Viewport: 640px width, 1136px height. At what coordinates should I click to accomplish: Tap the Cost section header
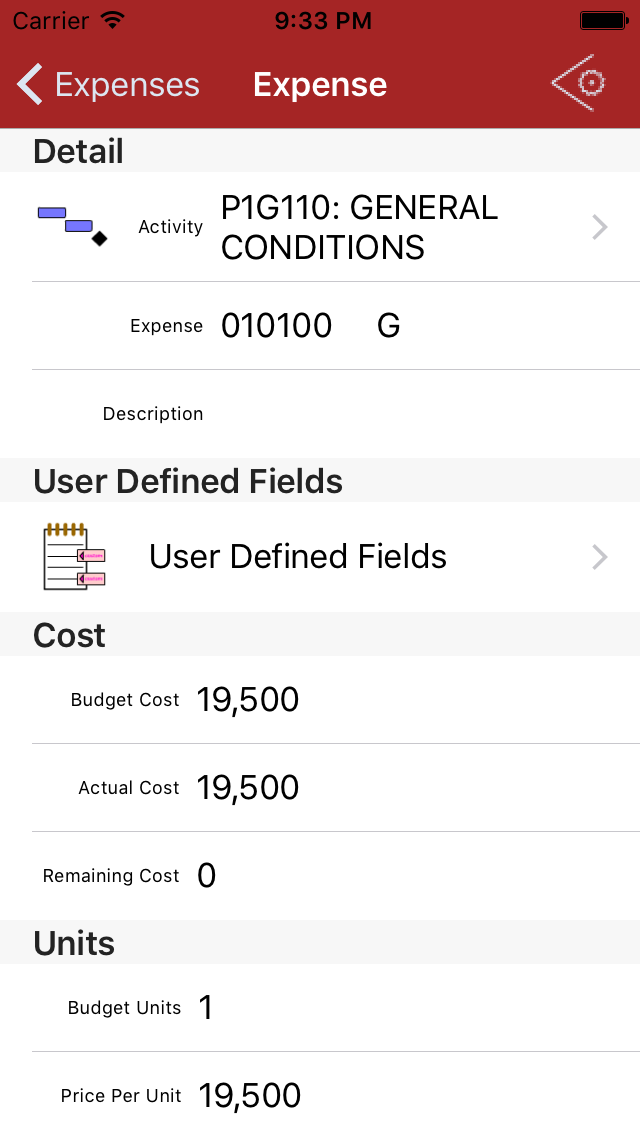70,636
